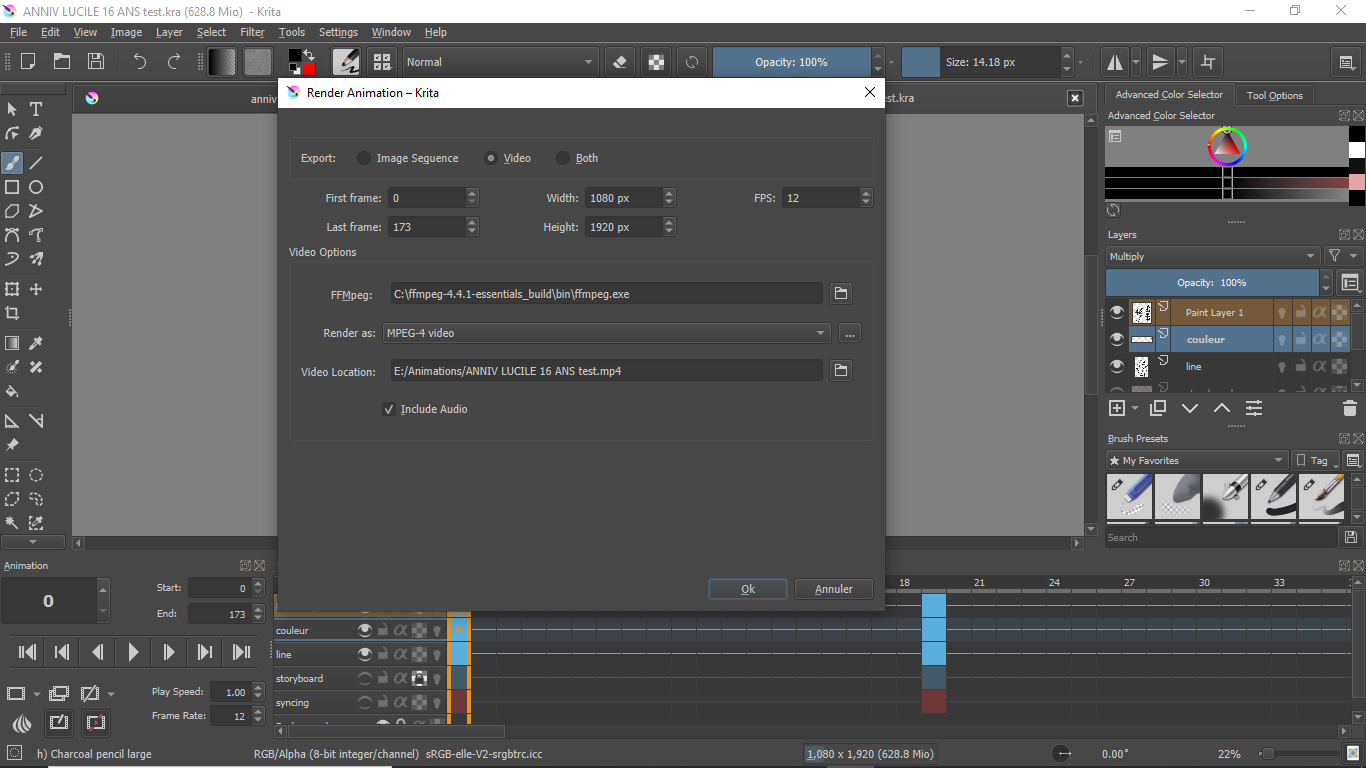
Task: Open the Settings menu
Action: [x=338, y=32]
